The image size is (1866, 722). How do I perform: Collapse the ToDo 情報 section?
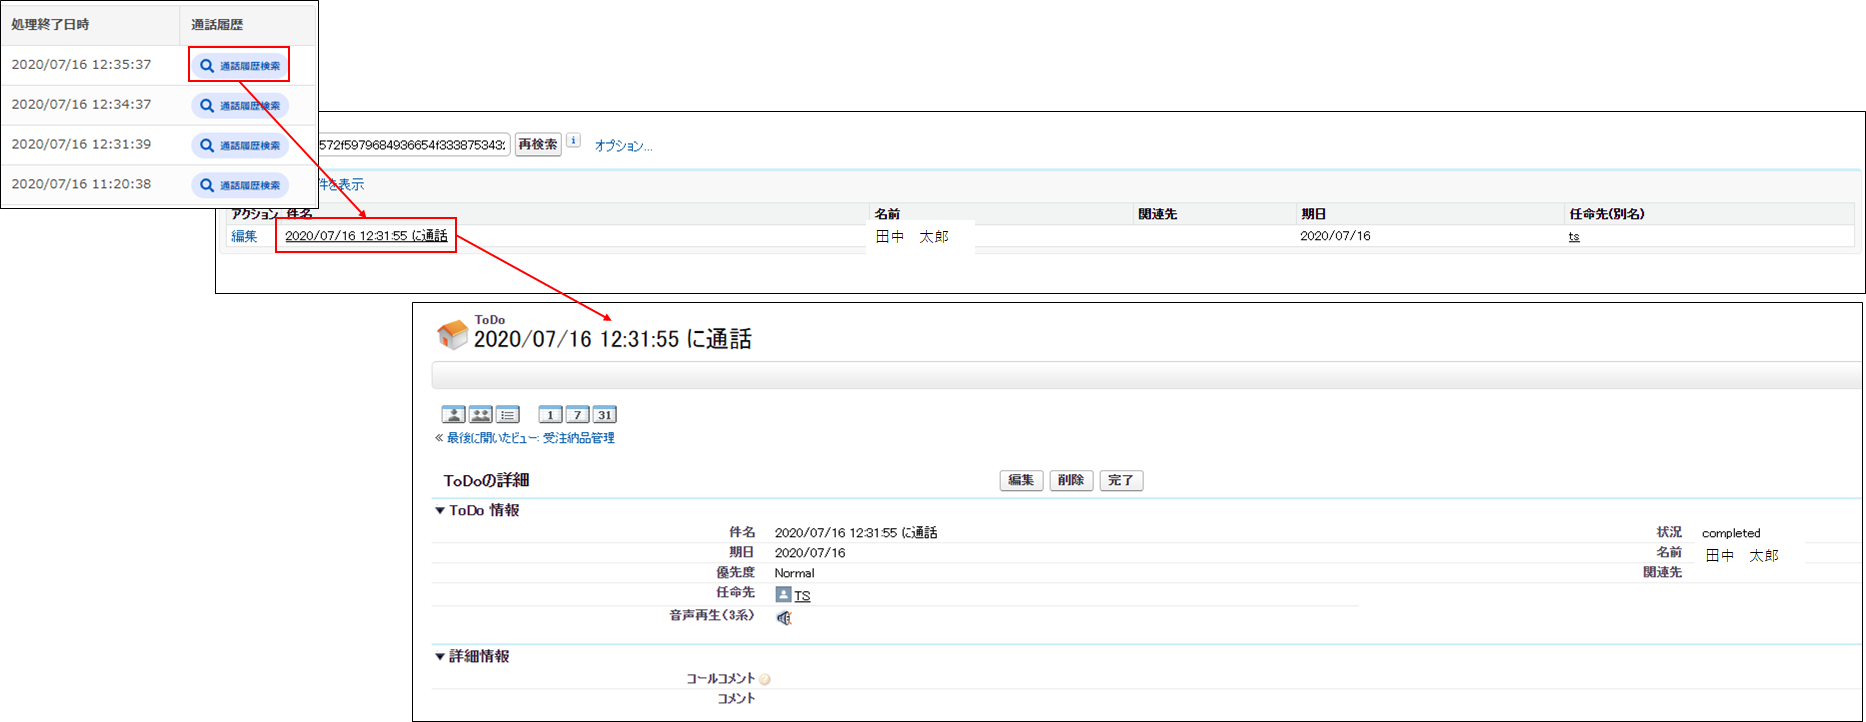pyautogui.click(x=439, y=511)
